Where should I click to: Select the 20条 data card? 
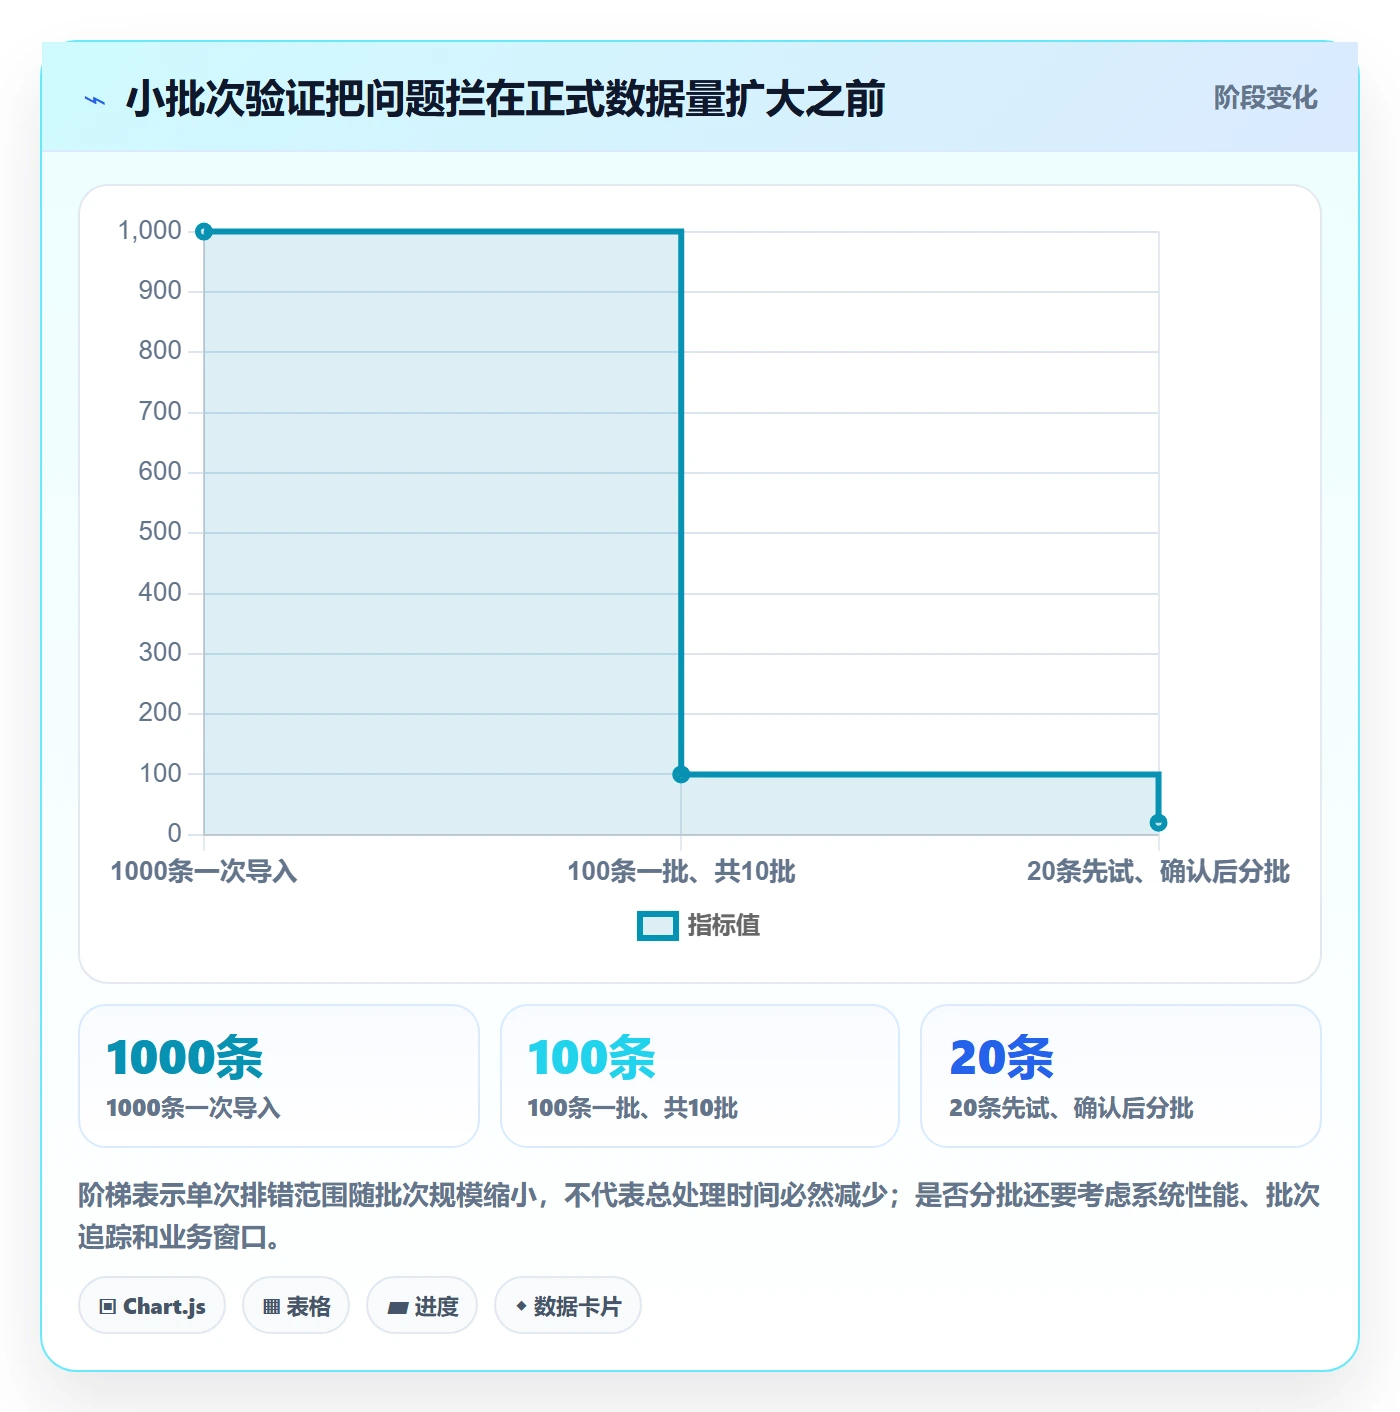click(1121, 1076)
